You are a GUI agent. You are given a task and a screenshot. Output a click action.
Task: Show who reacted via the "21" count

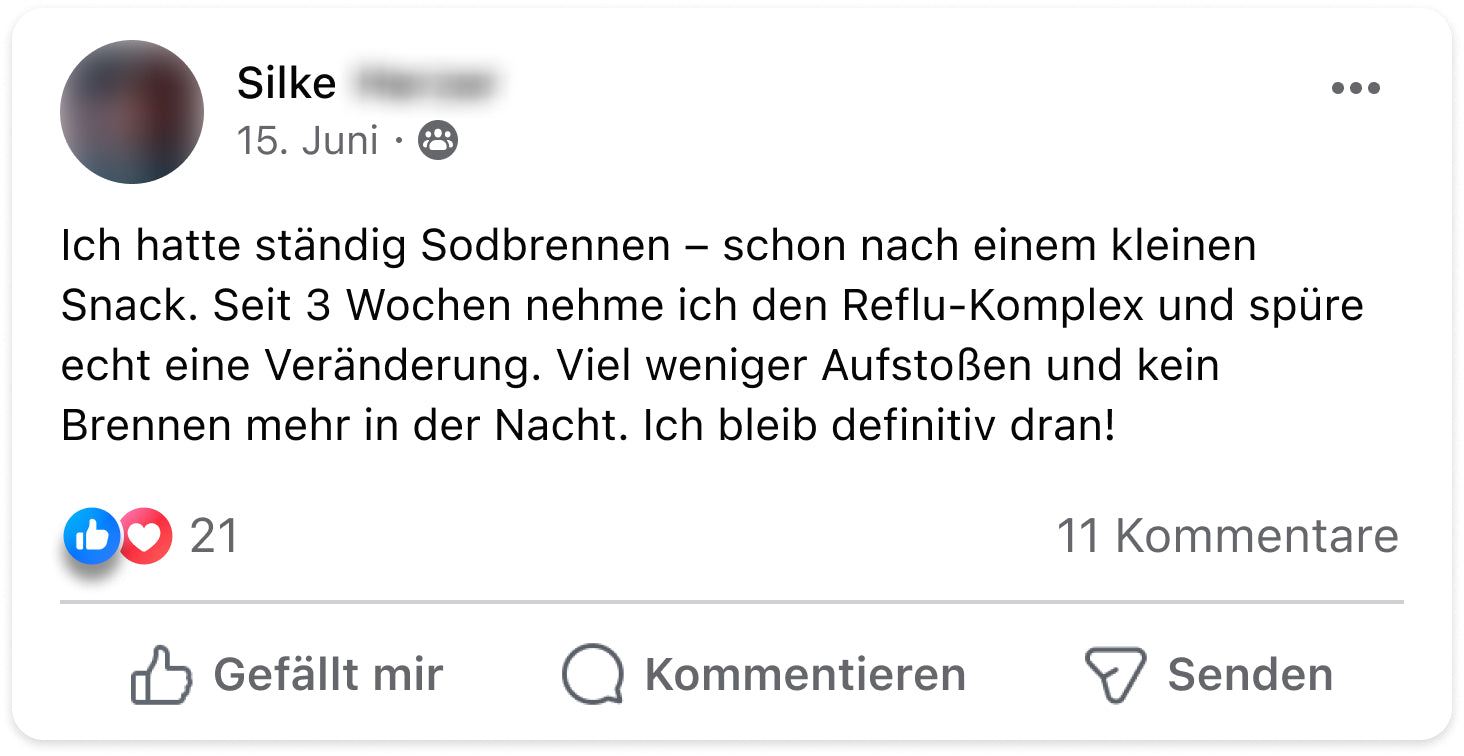click(214, 537)
